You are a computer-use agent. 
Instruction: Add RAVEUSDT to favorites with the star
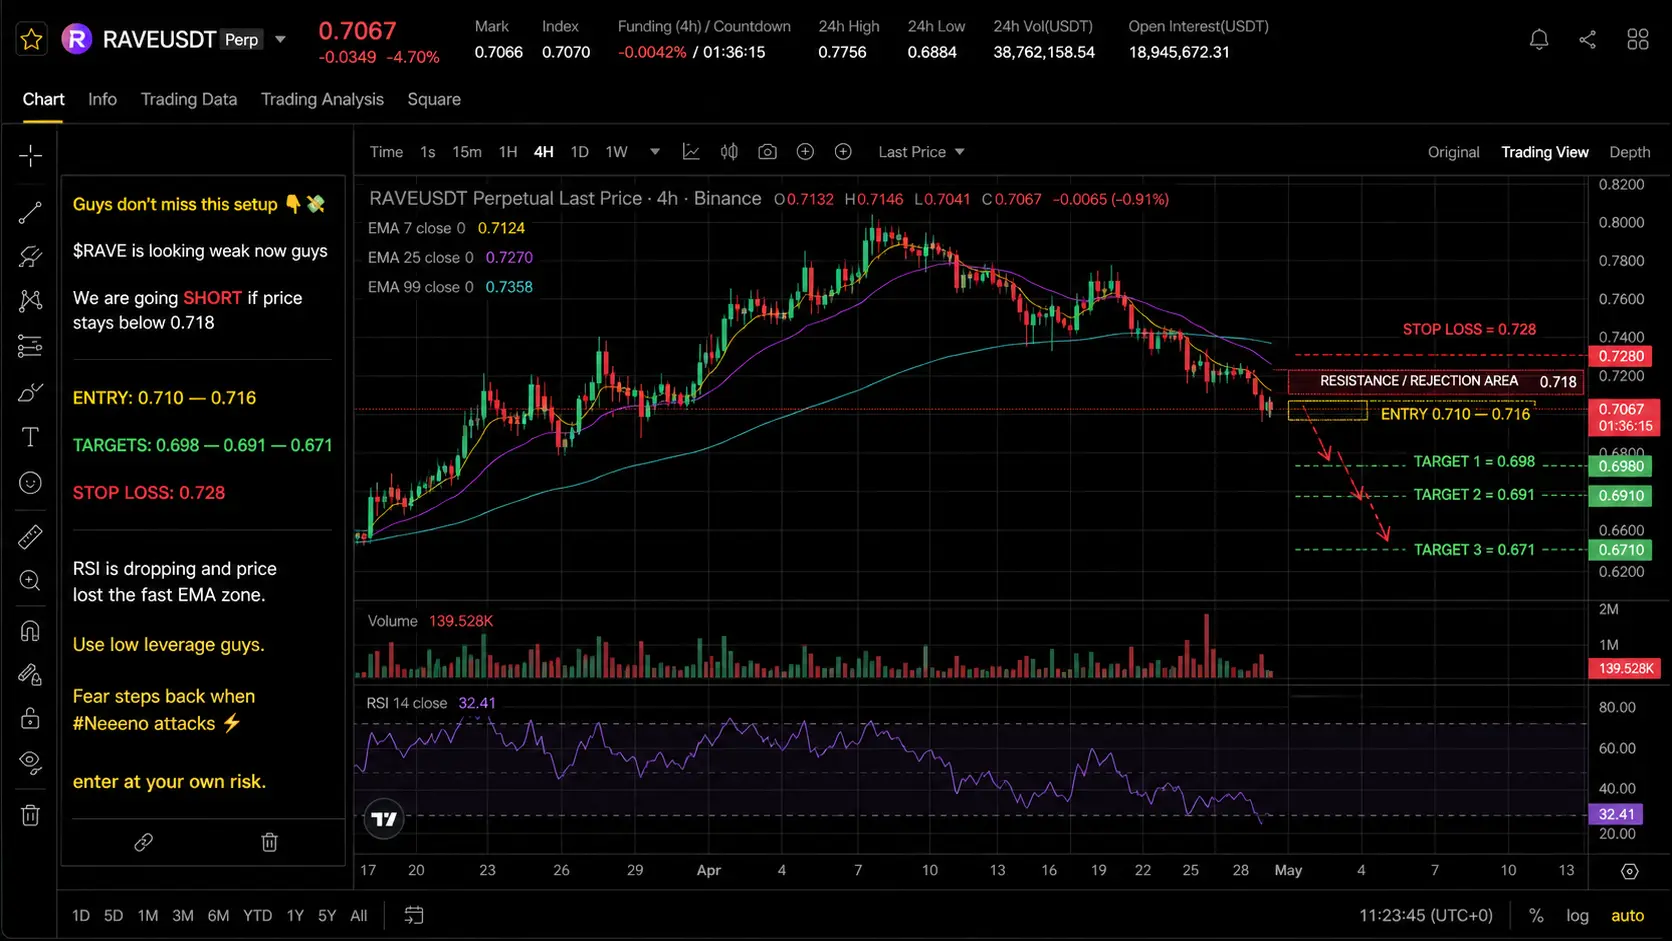[31, 39]
